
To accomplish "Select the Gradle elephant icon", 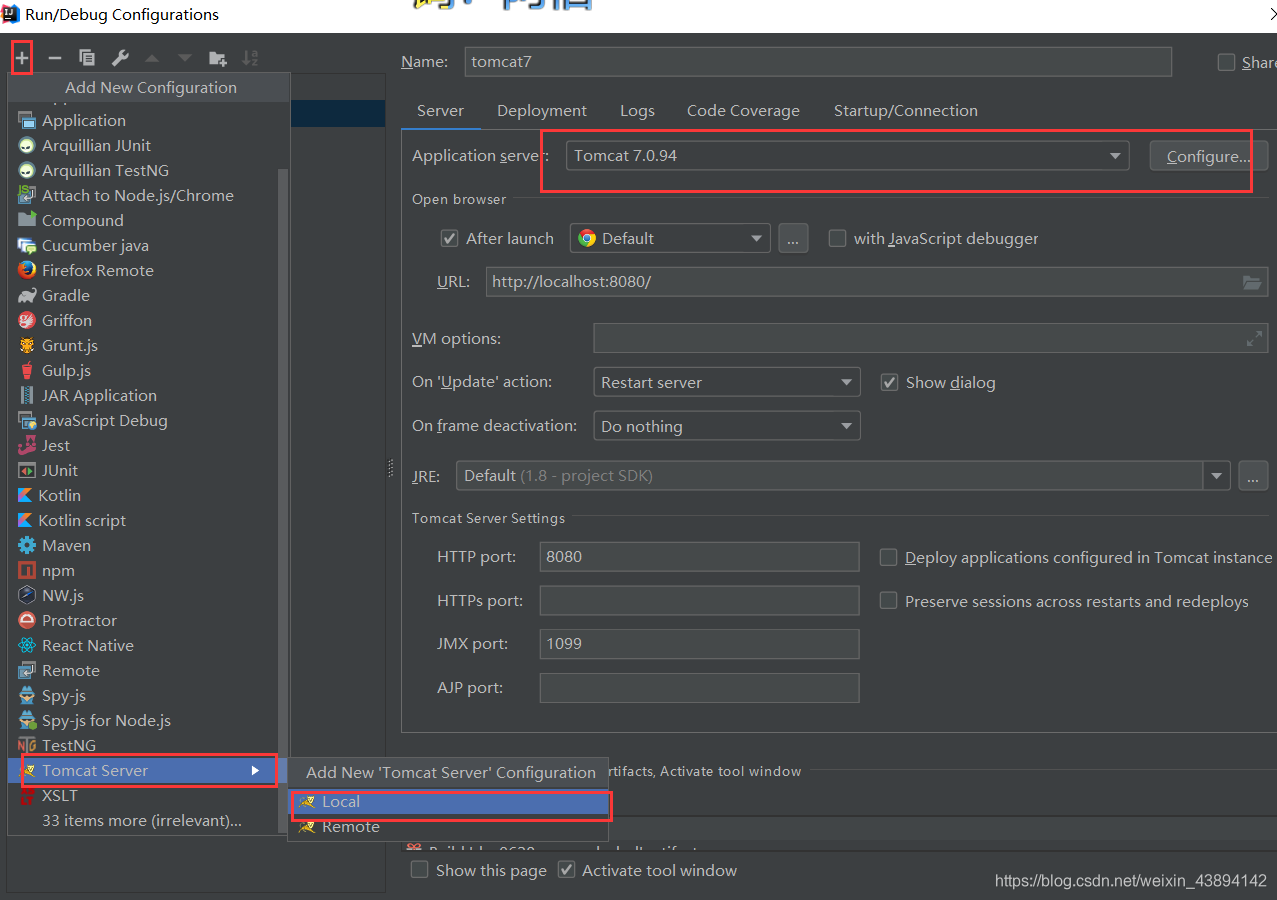I will (27, 295).
